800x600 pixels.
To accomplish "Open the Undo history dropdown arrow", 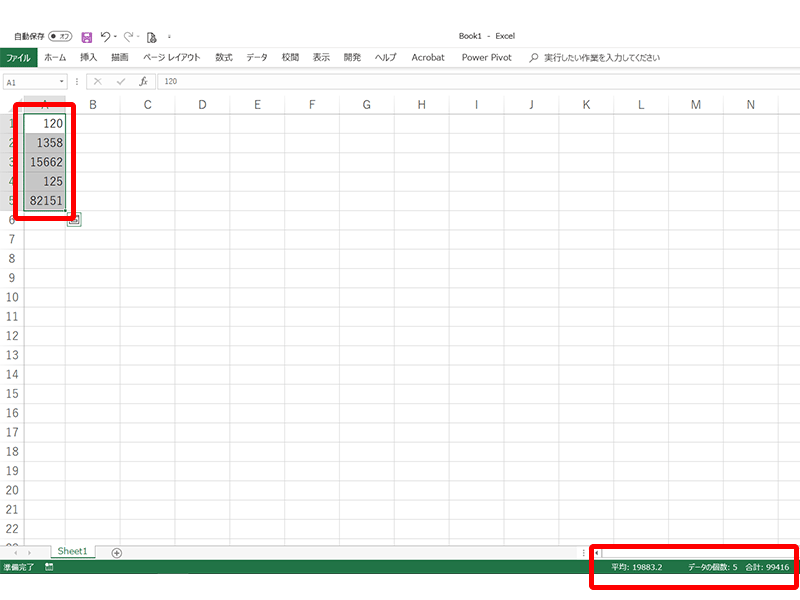I will click(116, 37).
